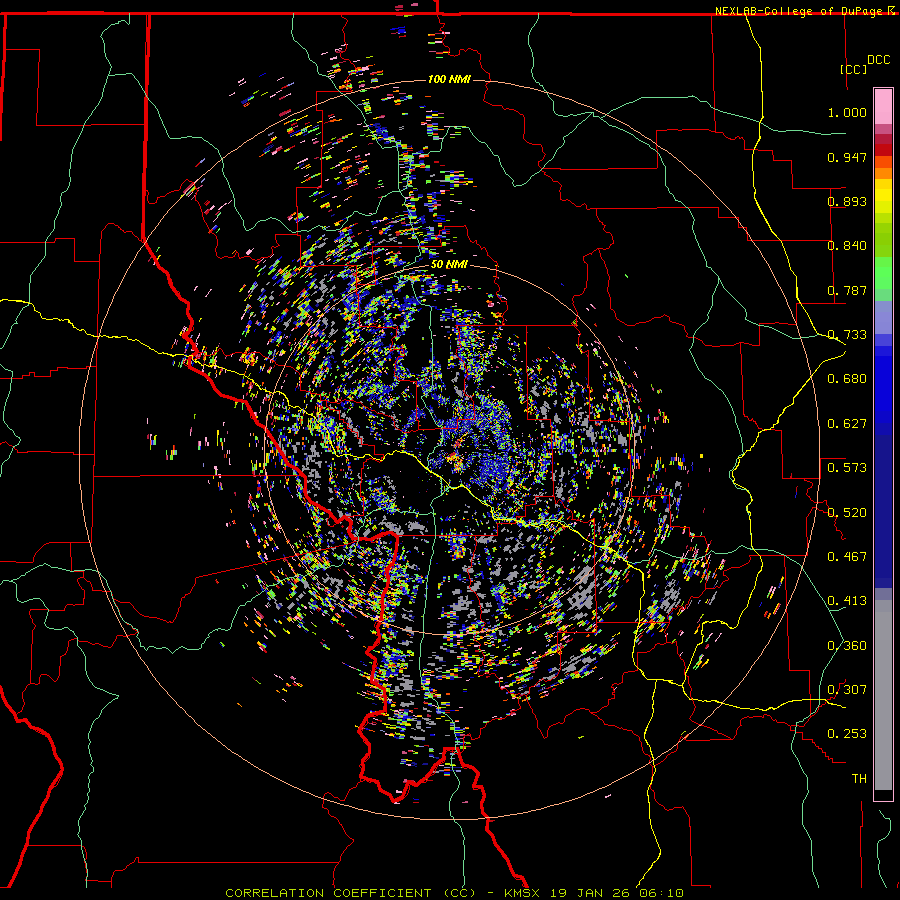Viewport: 900px width, 900px height.
Task: Click the DCC product label
Action: coord(878,60)
